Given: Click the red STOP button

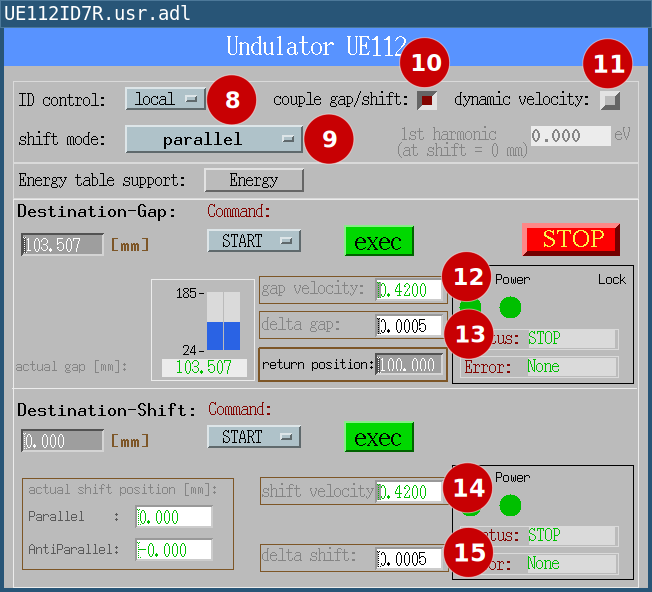Looking at the screenshot, I should pos(572,239).
